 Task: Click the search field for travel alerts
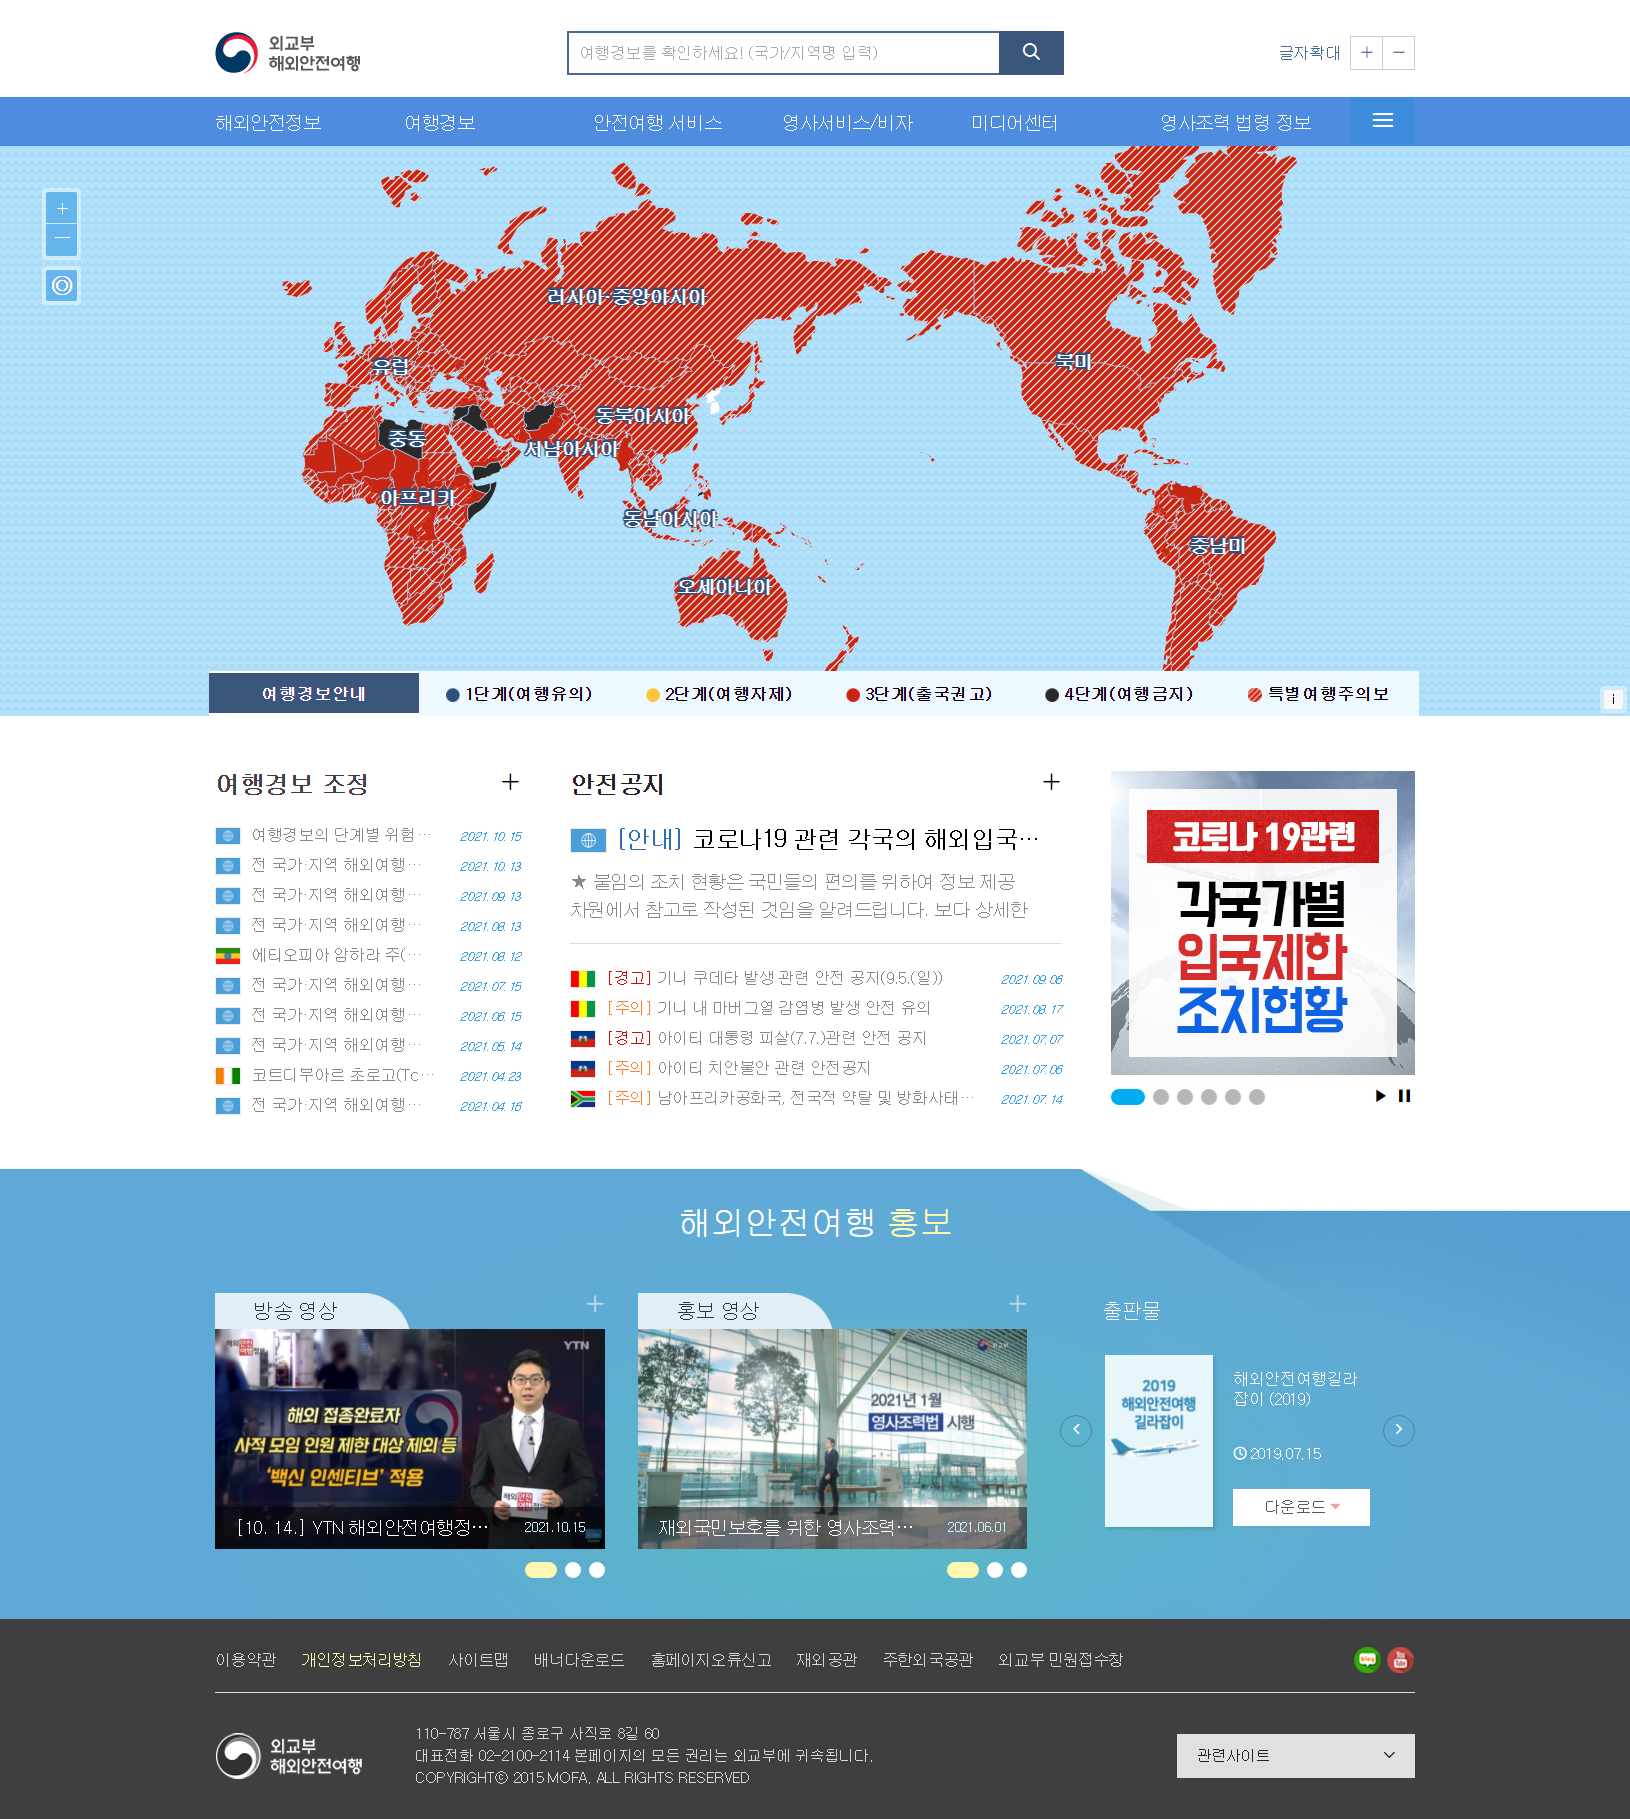(x=783, y=53)
